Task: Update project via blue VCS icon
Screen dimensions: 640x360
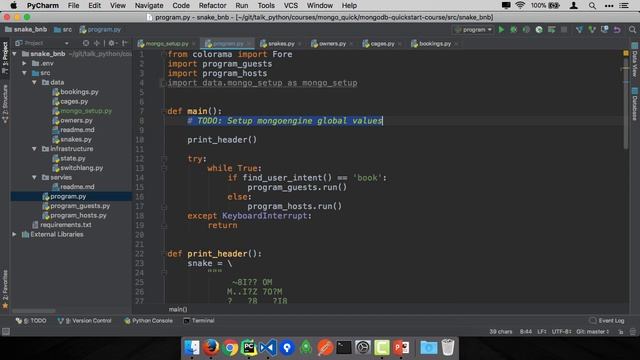Action: pos(579,29)
